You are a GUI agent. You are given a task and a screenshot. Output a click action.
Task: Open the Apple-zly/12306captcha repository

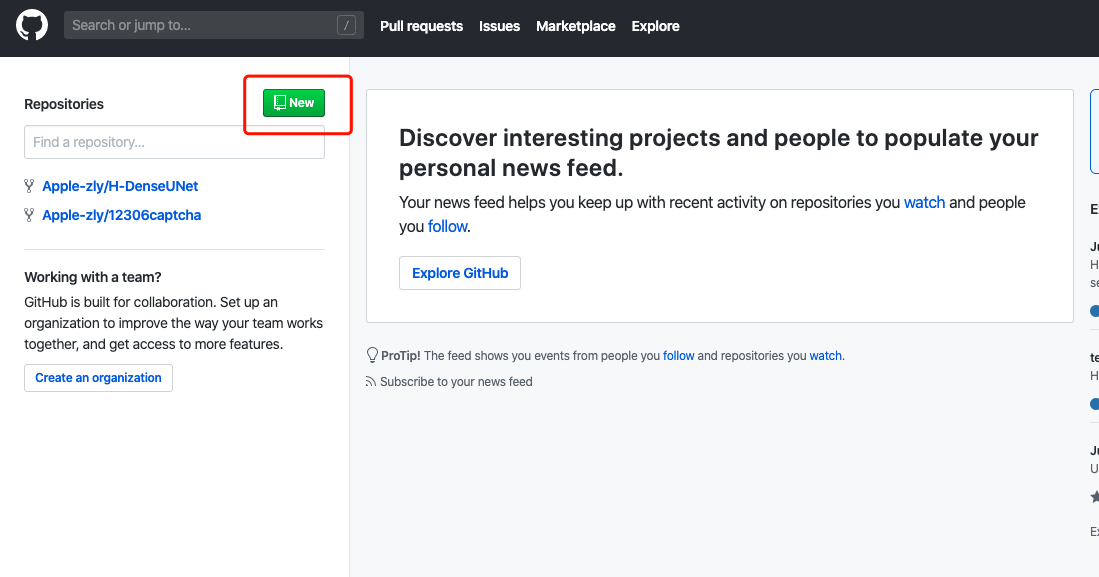coord(121,215)
